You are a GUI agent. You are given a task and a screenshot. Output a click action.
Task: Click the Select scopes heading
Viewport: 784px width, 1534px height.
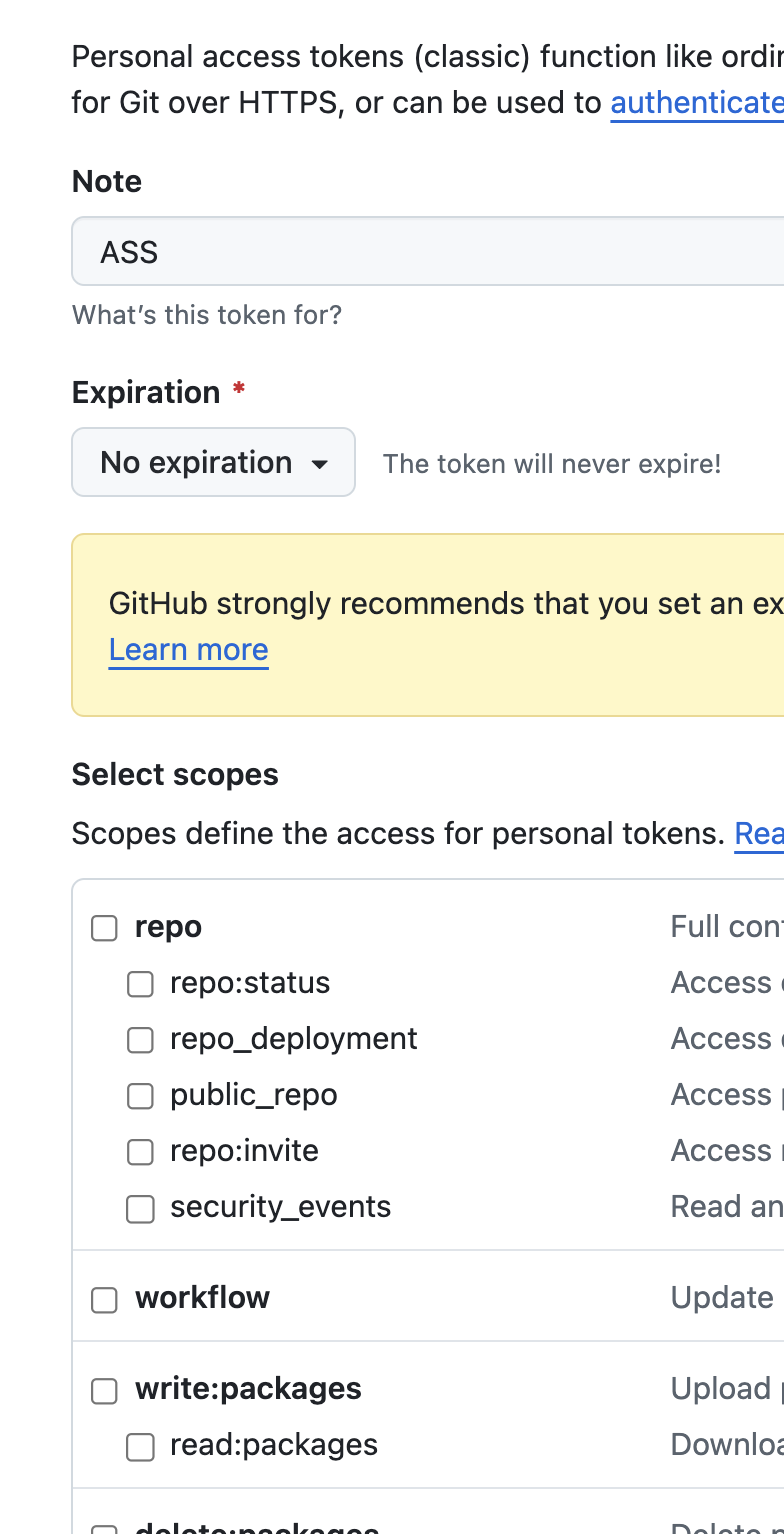tap(175, 775)
